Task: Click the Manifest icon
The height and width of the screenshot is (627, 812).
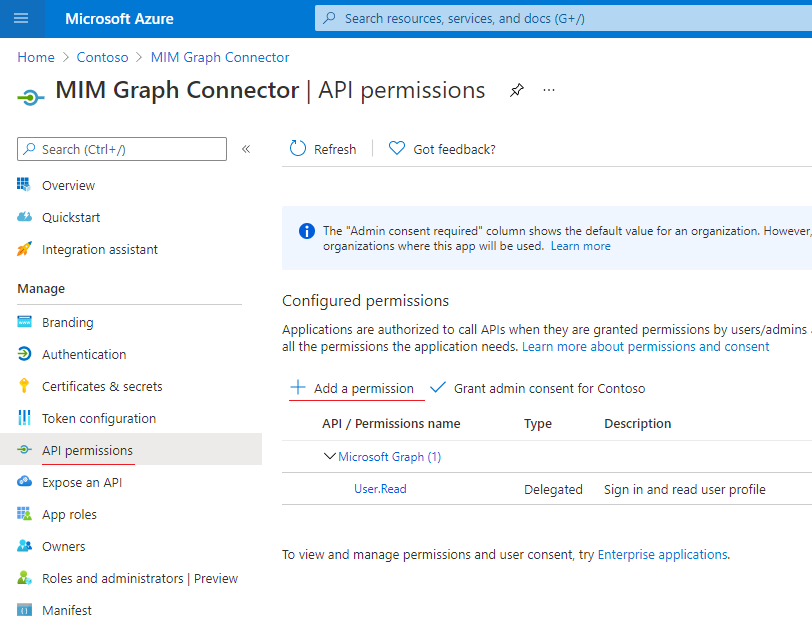Action: [24, 610]
